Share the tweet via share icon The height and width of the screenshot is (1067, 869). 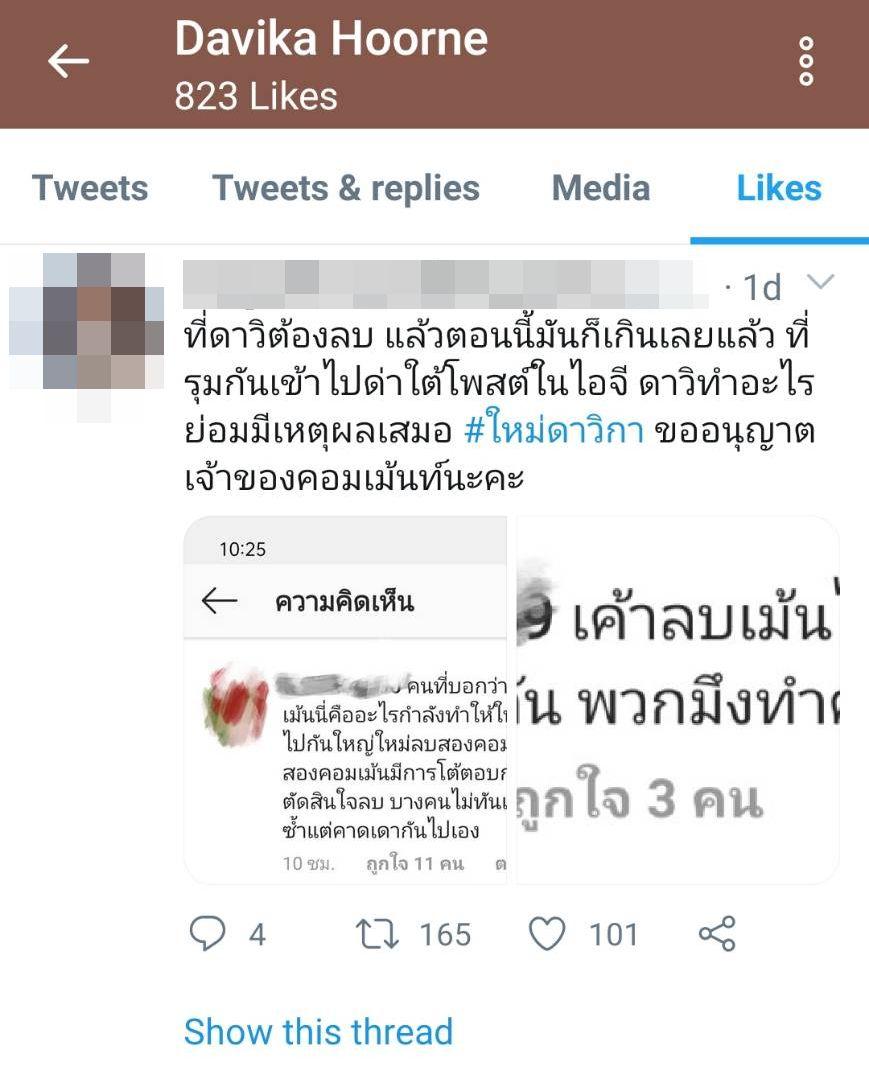point(717,933)
